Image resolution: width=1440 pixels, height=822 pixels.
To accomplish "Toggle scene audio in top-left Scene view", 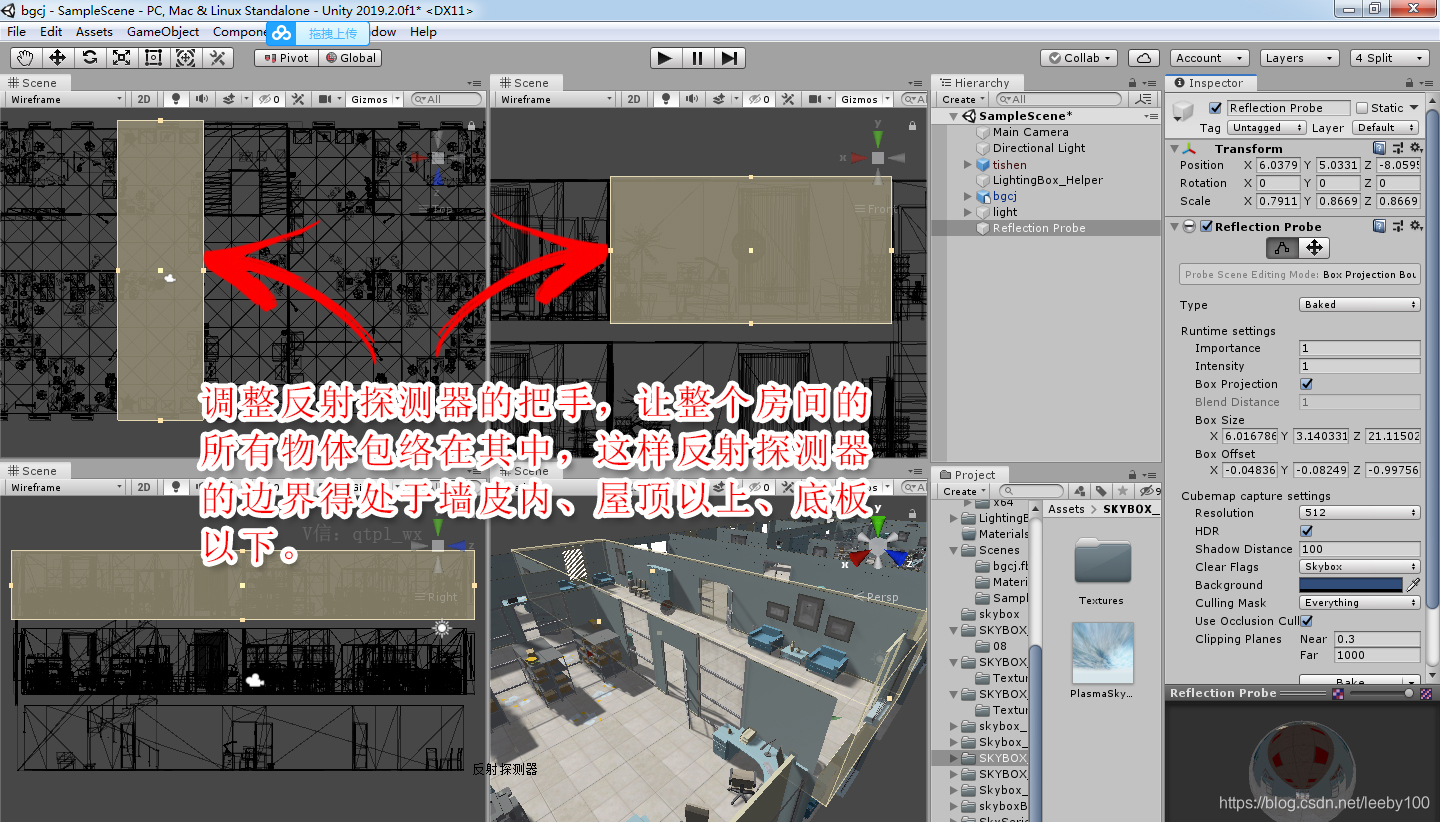I will 202,99.
